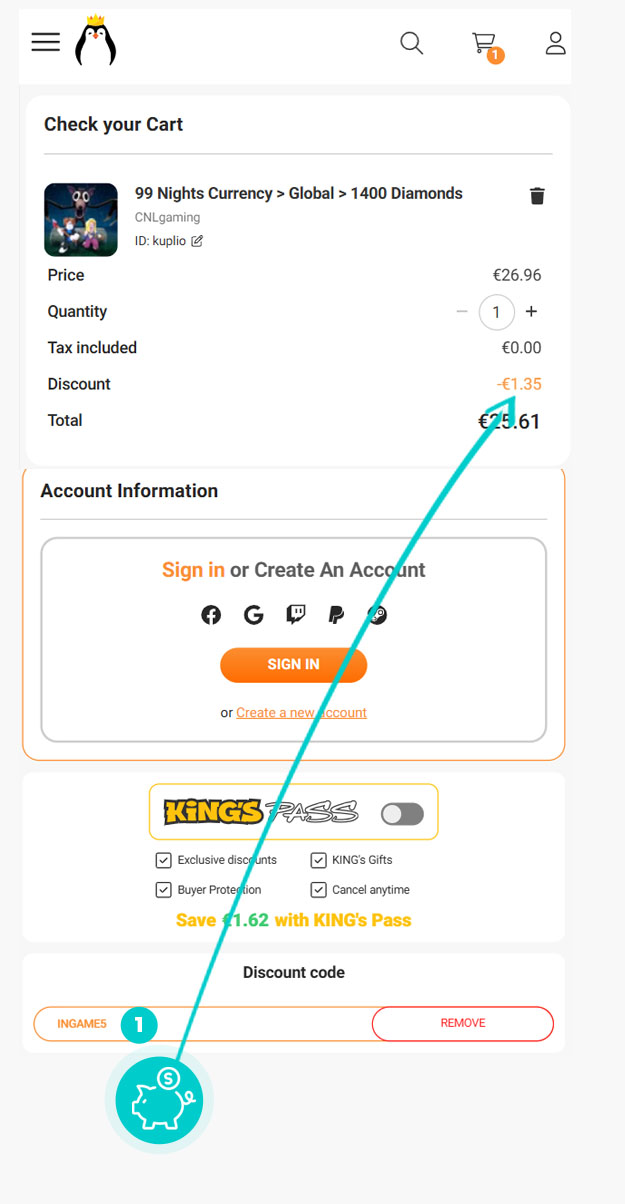The height and width of the screenshot is (1204, 625).
Task: Remove the INGAME5 discount code
Action: point(462,1023)
